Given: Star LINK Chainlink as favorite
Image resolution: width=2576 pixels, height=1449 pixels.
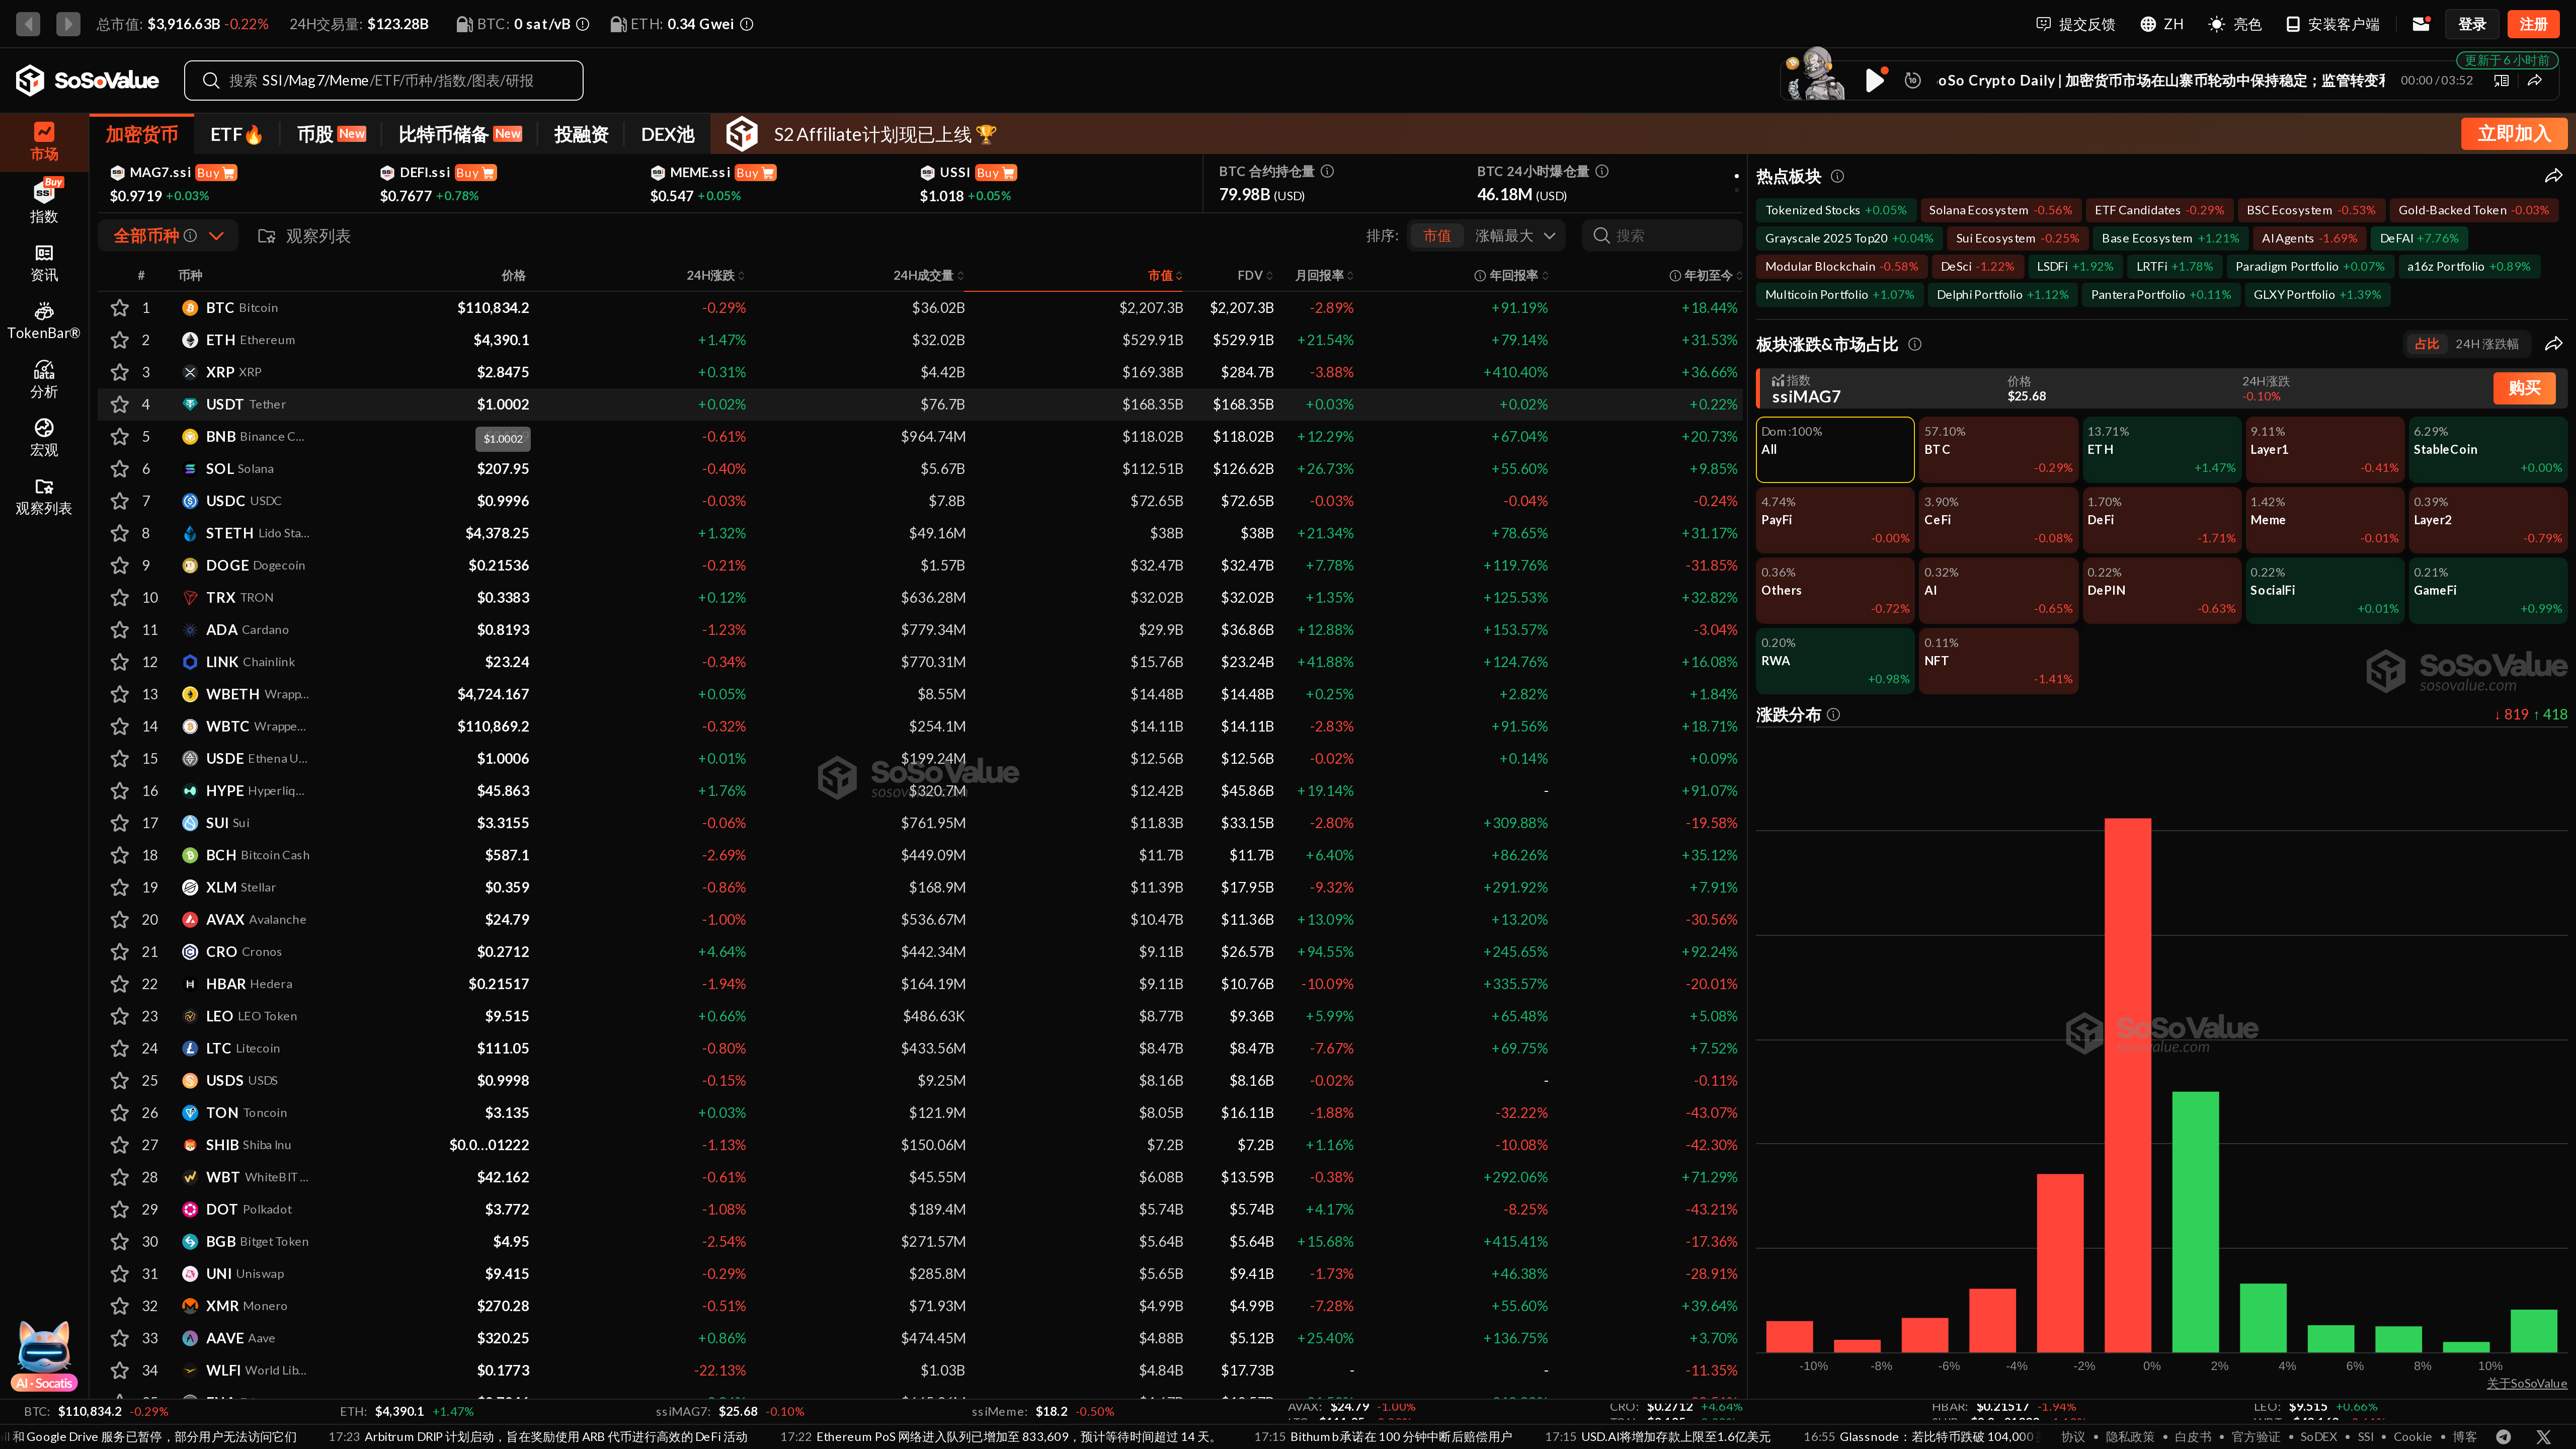Looking at the screenshot, I should [x=119, y=662].
